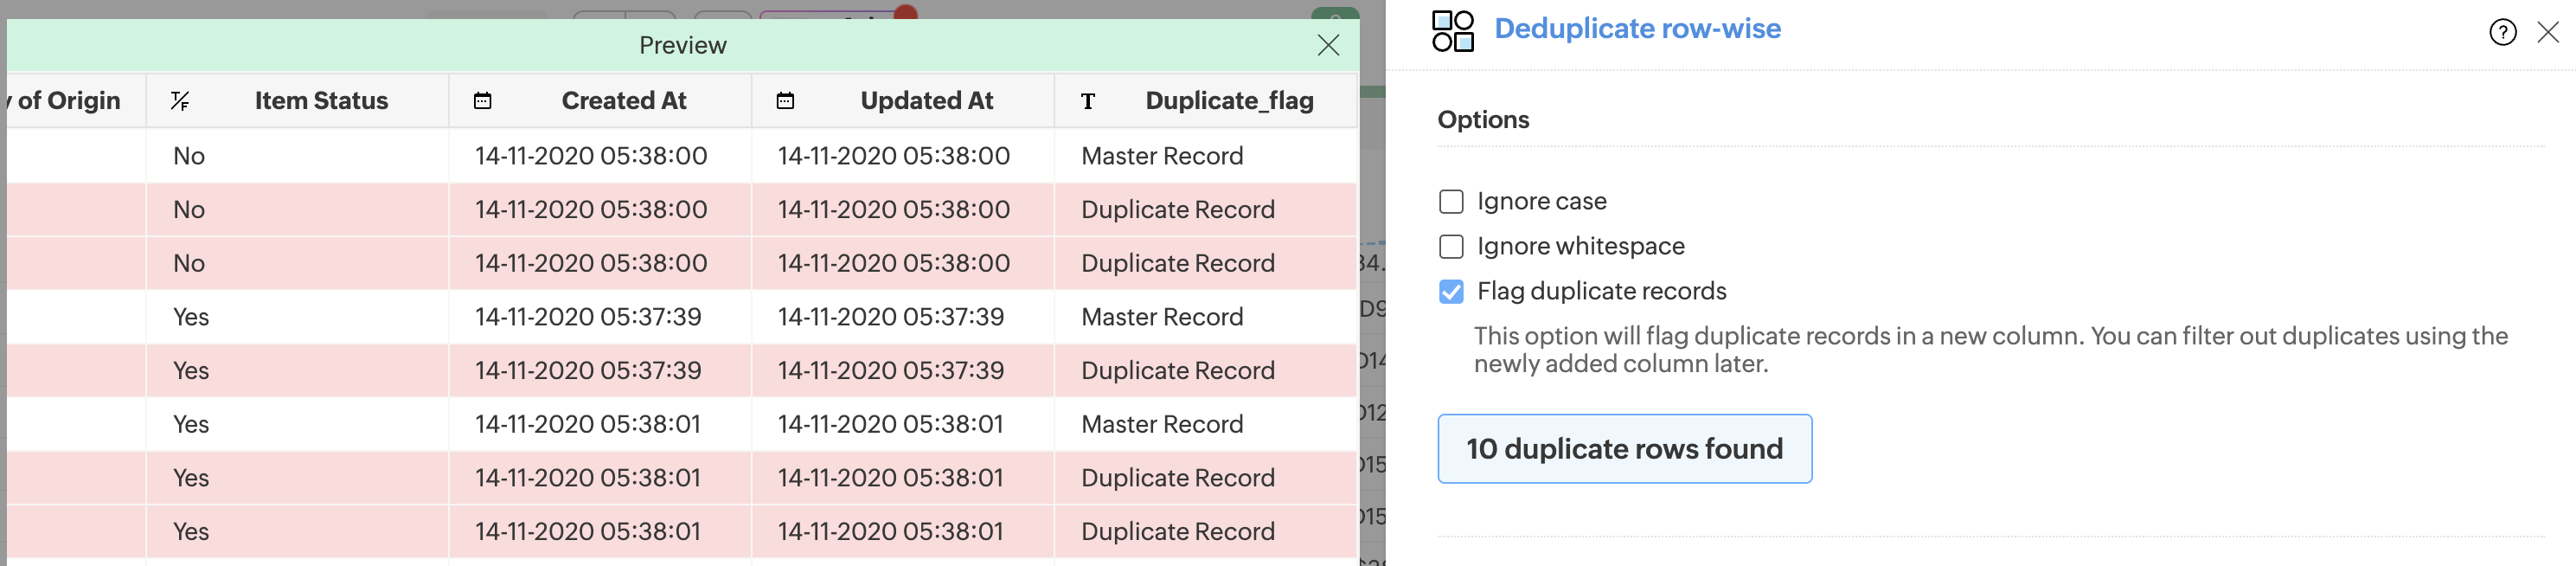Click the Item Status boolean type icon
Screen dimensions: 2576x566
(180, 101)
